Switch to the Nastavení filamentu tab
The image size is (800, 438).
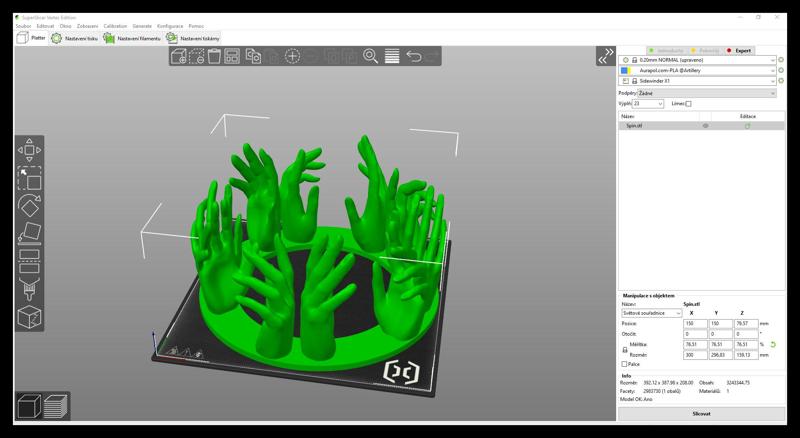132,38
